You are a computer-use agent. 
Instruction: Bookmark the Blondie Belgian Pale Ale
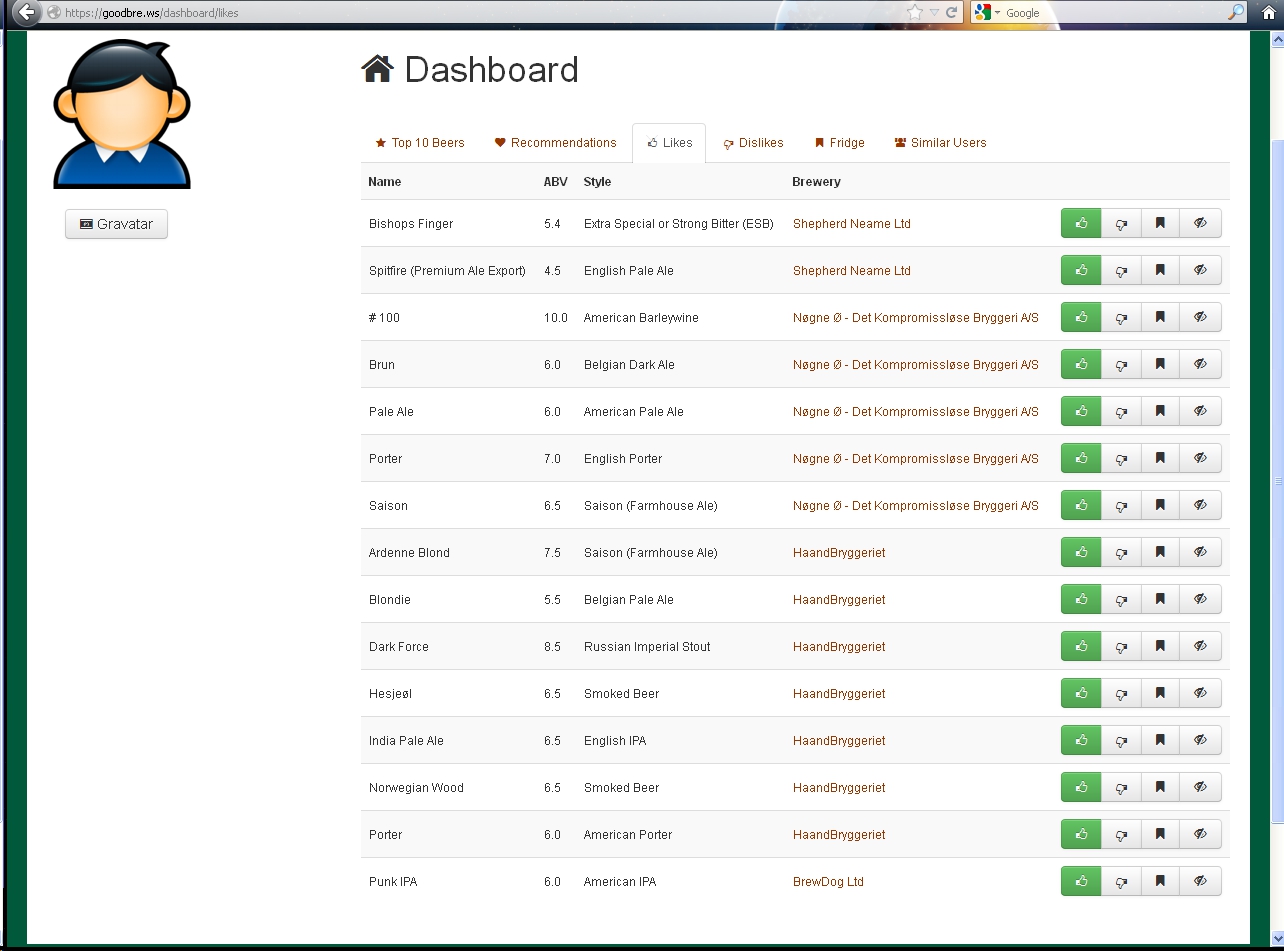click(1160, 600)
